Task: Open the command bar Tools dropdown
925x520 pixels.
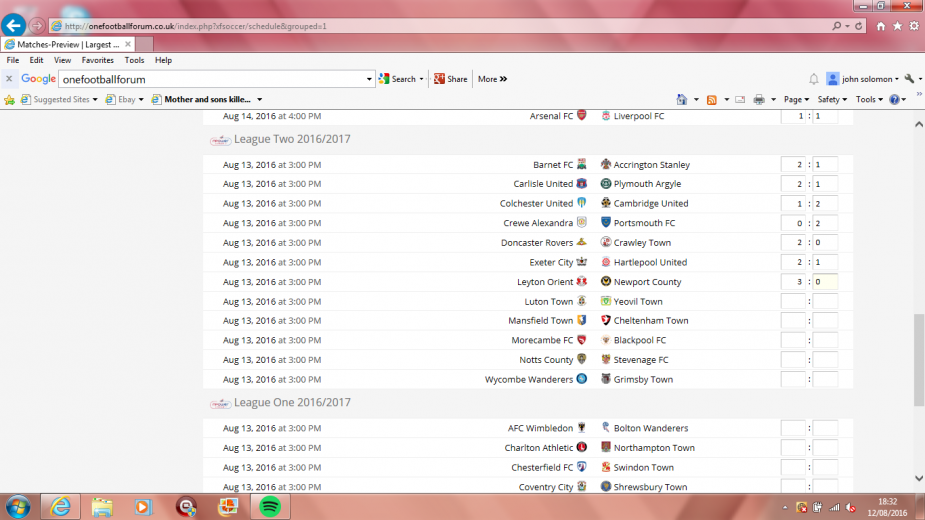Action: tap(869, 100)
